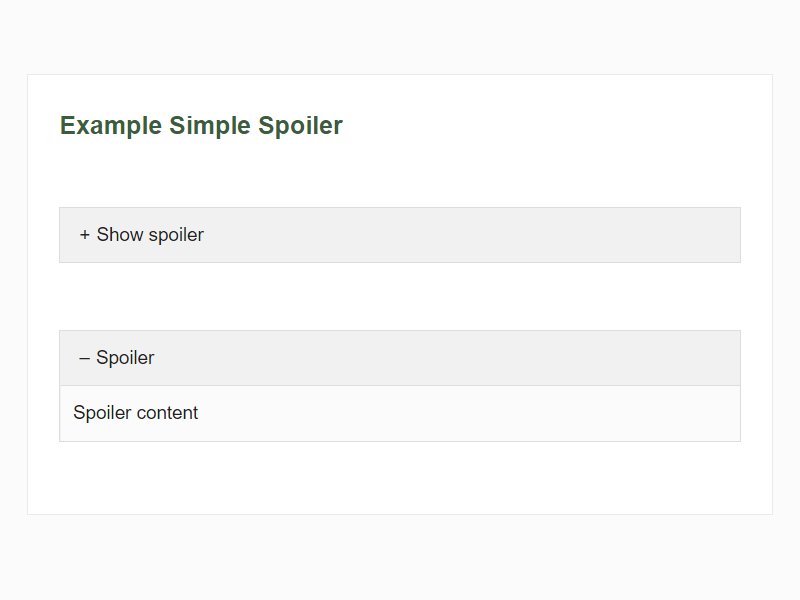Click the word "spoiler" in Show spoiler header
The image size is (800, 600).
[x=176, y=235]
